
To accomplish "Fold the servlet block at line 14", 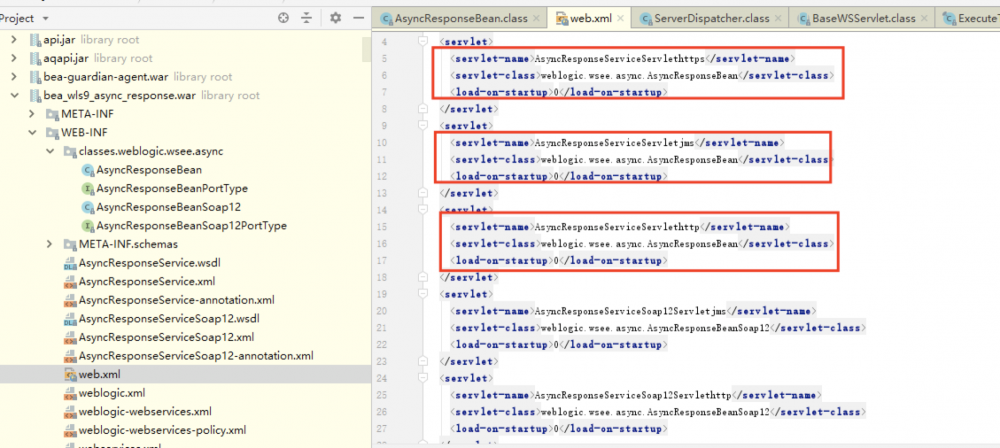I will 422,210.
